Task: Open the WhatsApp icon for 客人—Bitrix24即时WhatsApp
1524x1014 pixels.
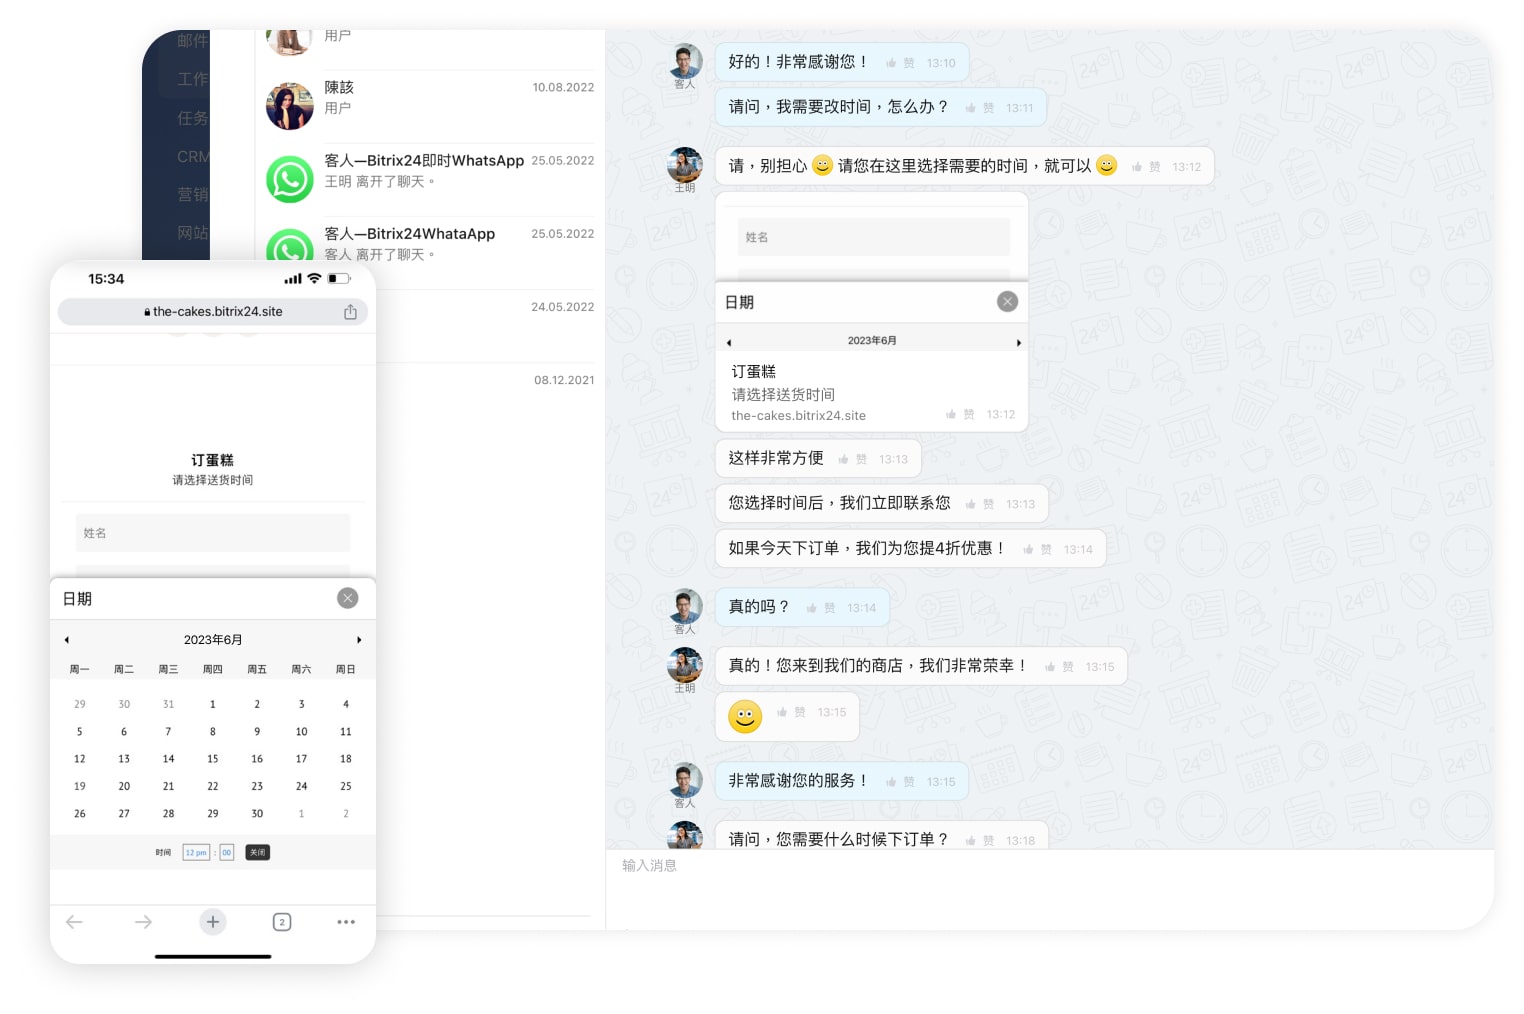Action: [290, 179]
